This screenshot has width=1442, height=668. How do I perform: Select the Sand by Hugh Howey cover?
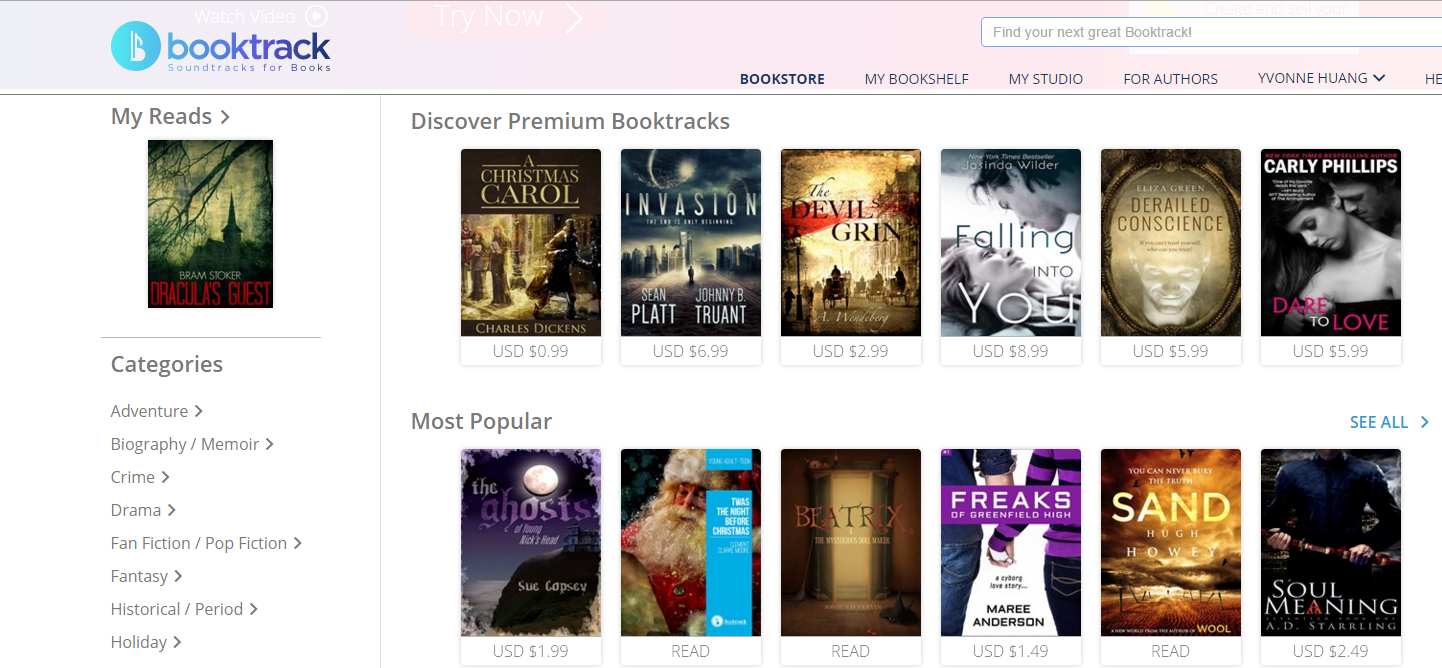[x=1171, y=543]
